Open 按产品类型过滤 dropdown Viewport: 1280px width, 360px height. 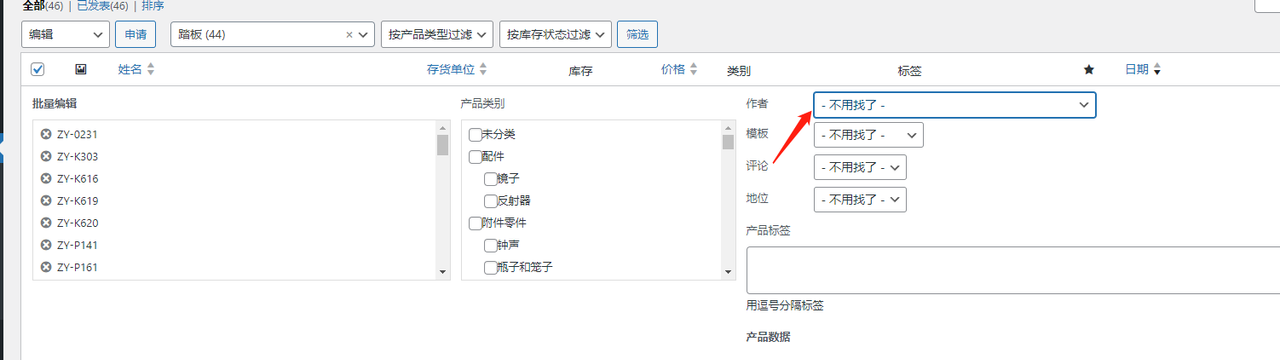437,34
